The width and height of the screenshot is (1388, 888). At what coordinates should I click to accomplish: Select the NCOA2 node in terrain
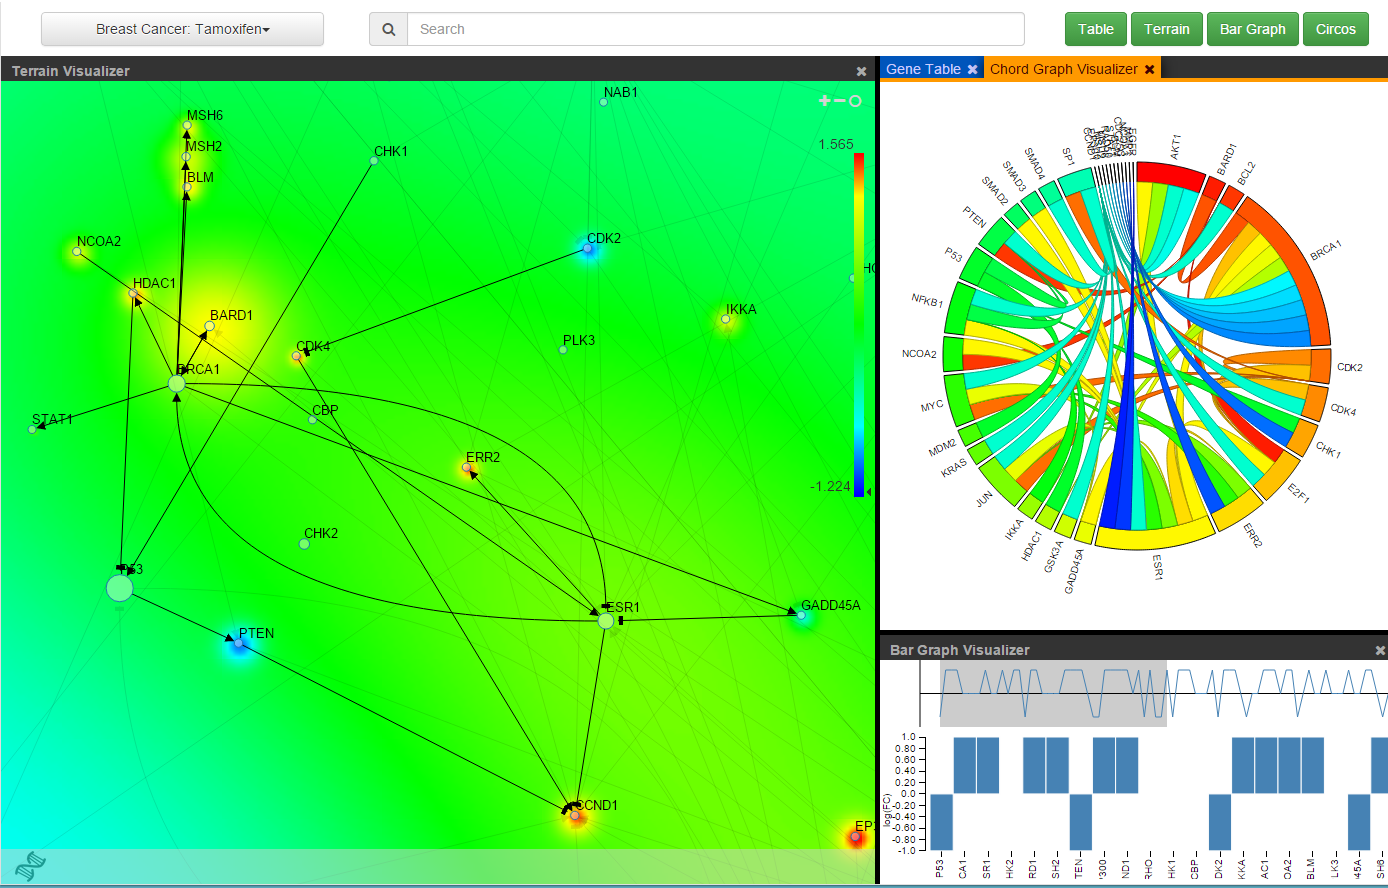click(x=77, y=251)
